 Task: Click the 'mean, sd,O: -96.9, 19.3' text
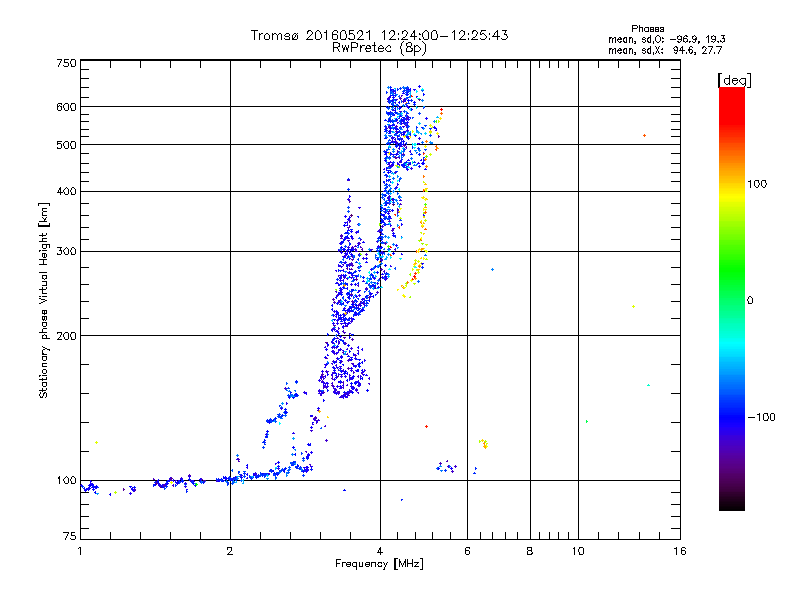click(x=666, y=39)
